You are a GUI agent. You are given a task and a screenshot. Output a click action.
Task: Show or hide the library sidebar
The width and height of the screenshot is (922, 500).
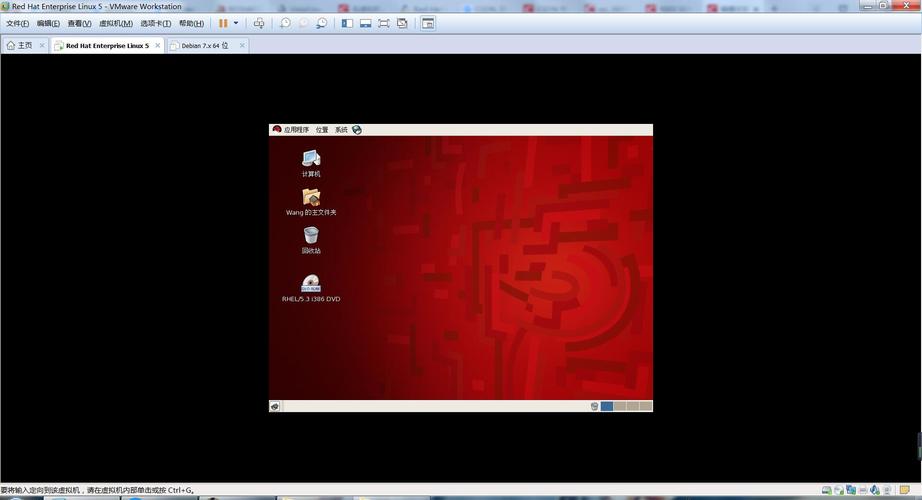[x=348, y=24]
